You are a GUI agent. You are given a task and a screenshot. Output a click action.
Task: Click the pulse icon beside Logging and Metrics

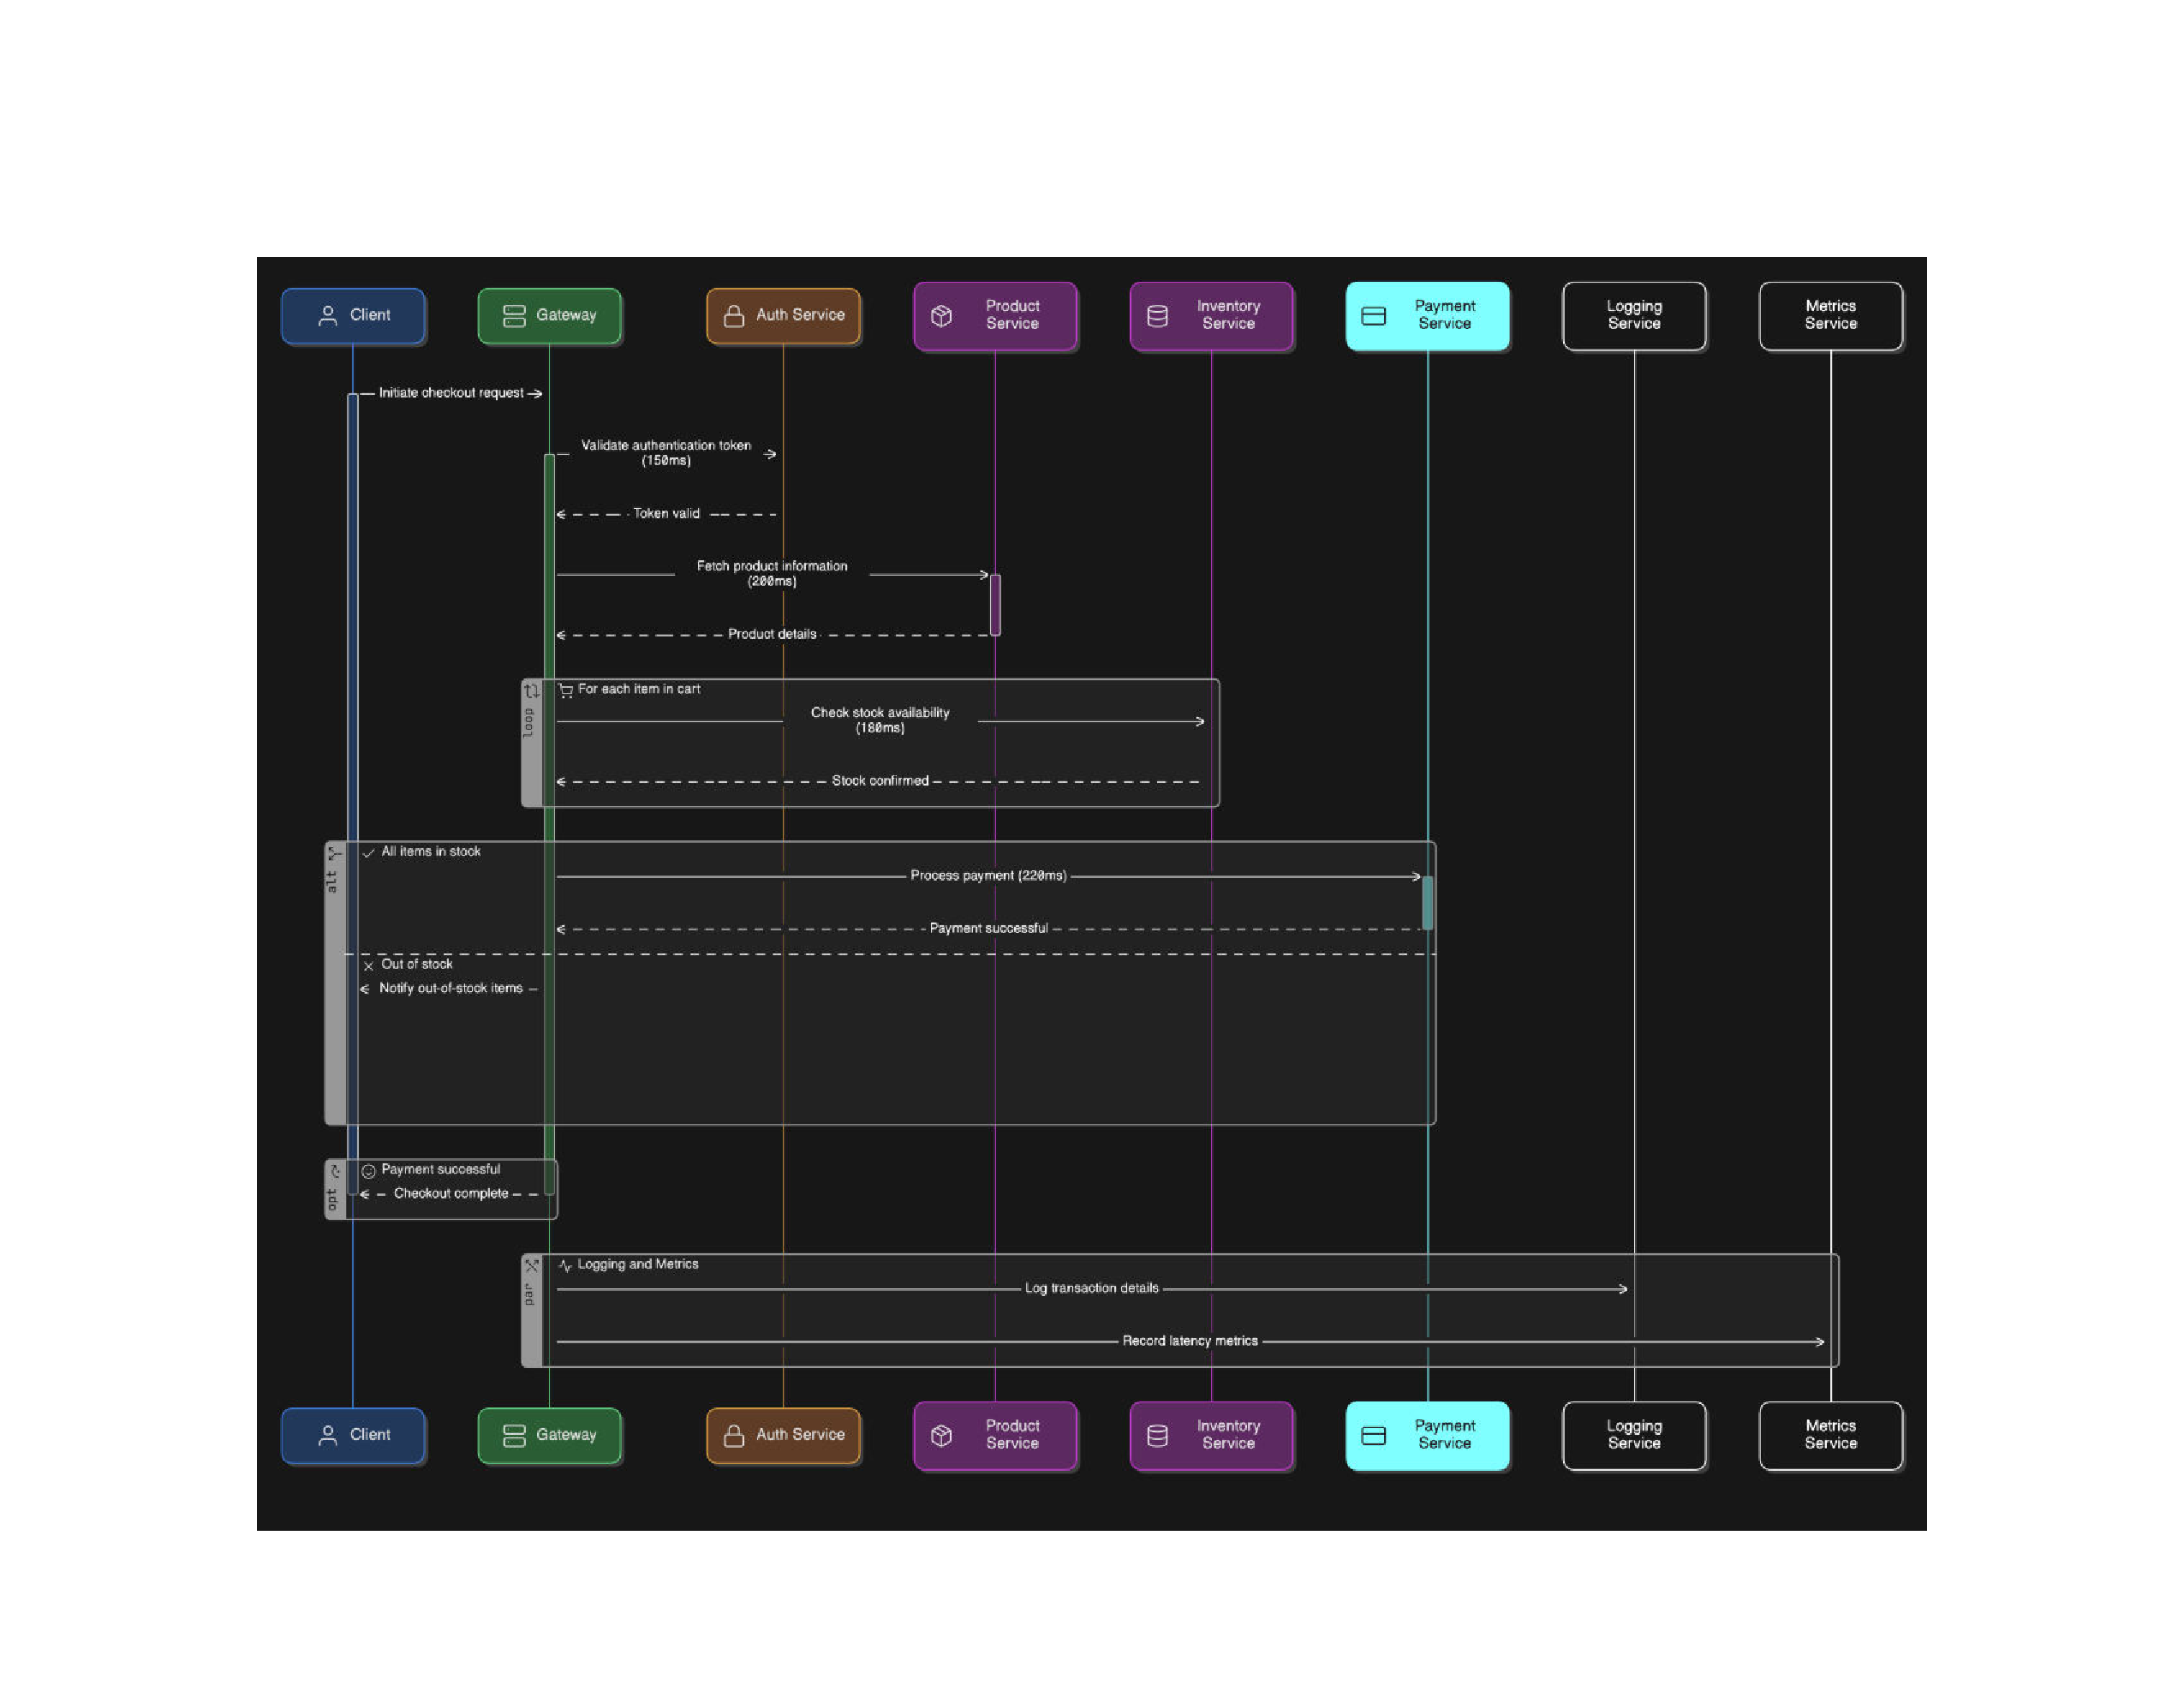click(x=566, y=1265)
